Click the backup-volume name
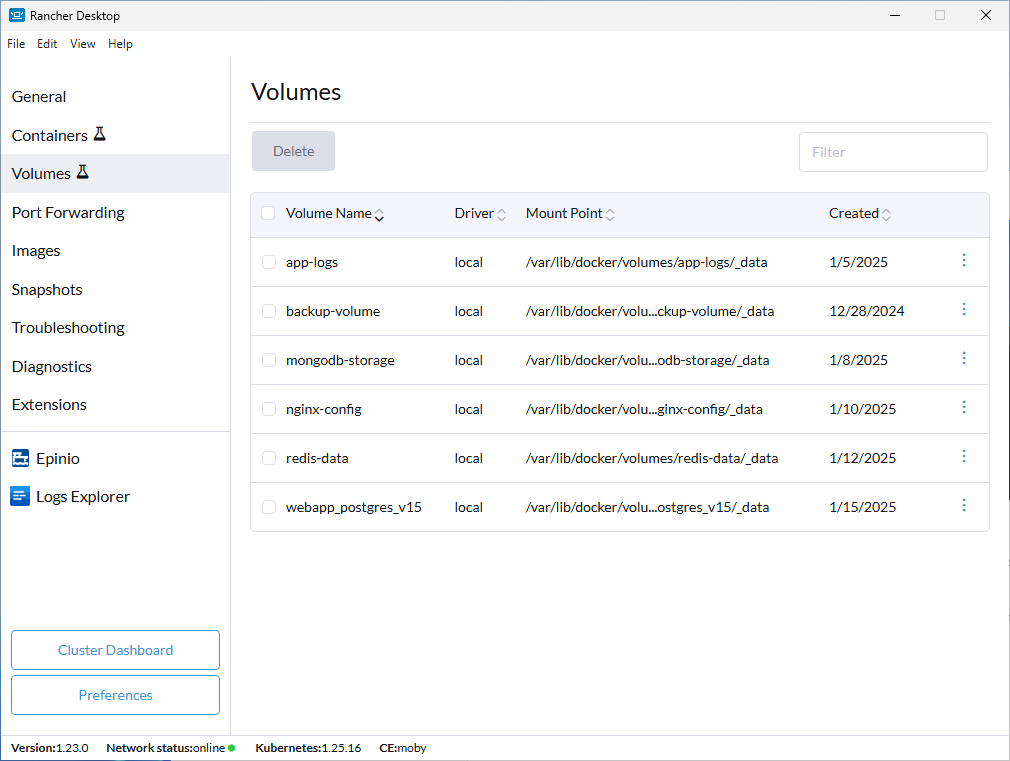1010x761 pixels. coord(333,311)
